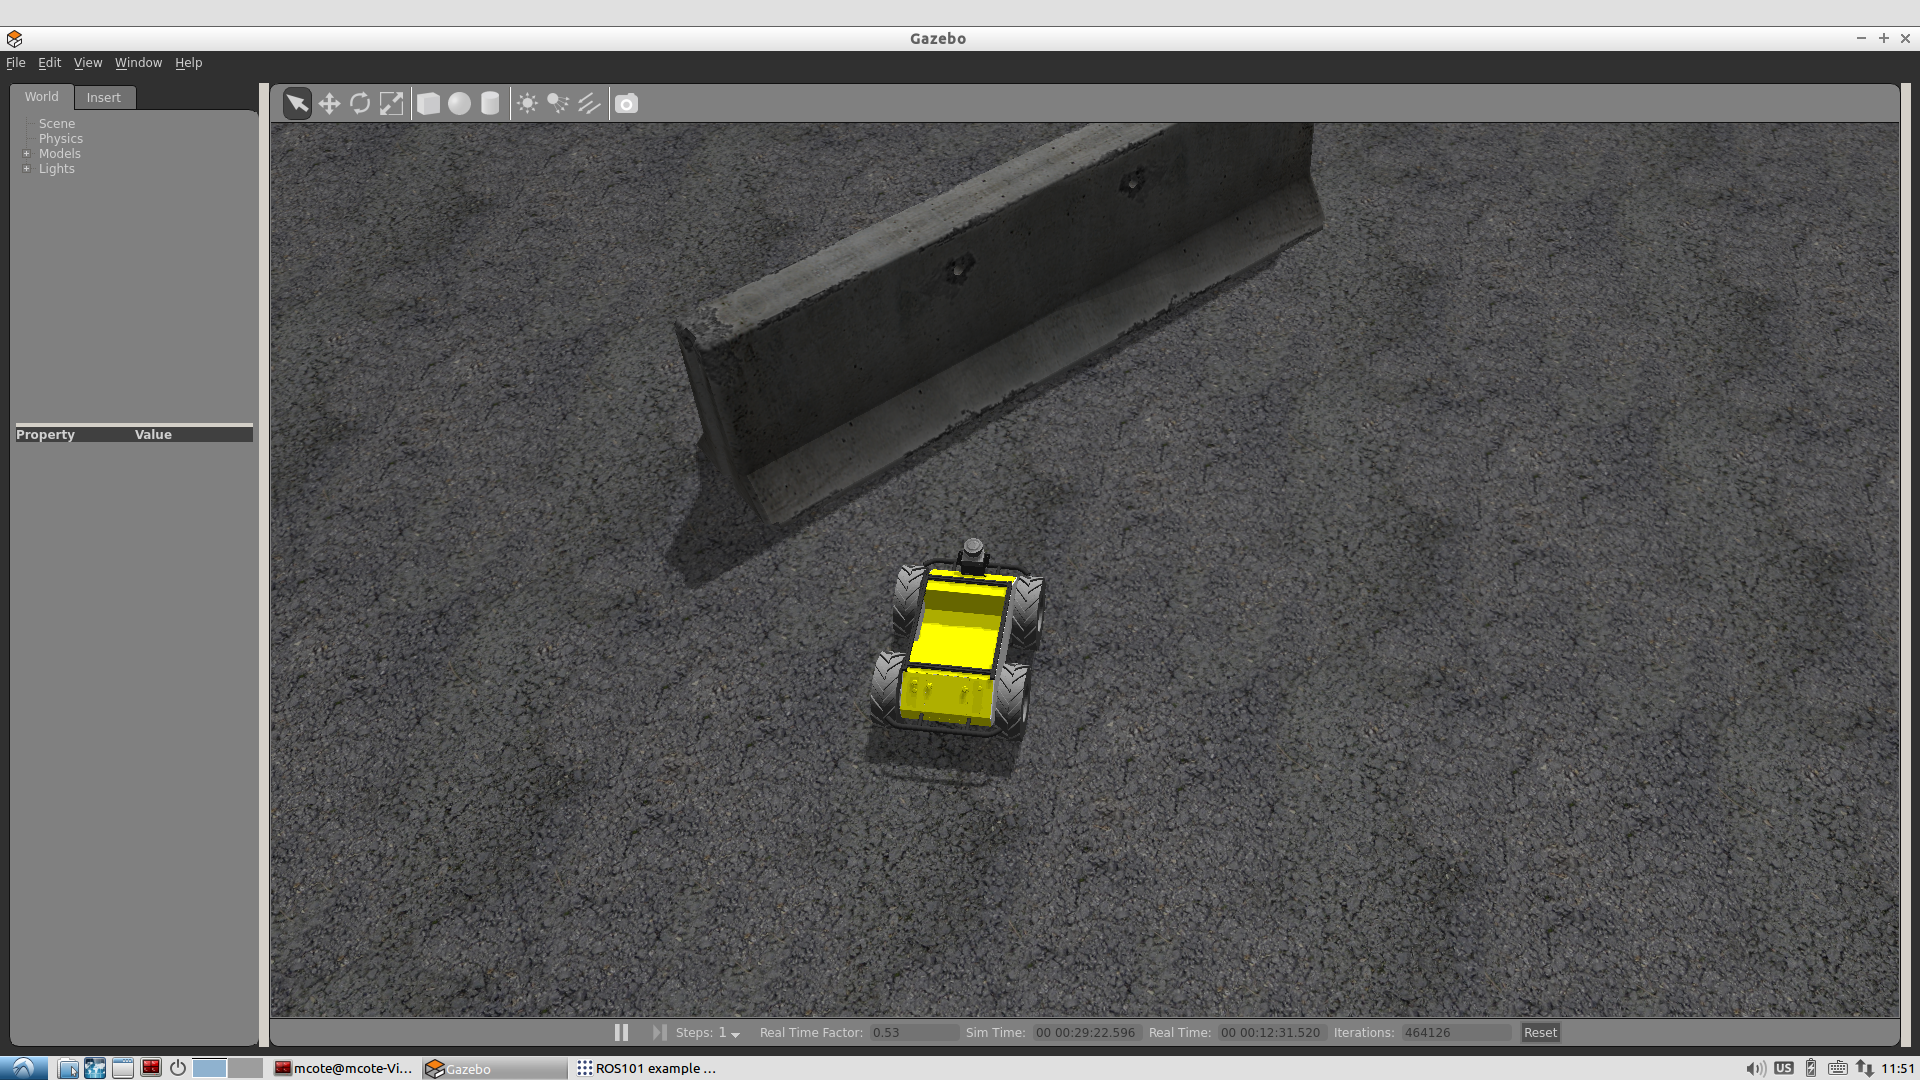Switch to the Insert tab
Image resolution: width=1920 pixels, height=1080 pixels.
coord(103,97)
